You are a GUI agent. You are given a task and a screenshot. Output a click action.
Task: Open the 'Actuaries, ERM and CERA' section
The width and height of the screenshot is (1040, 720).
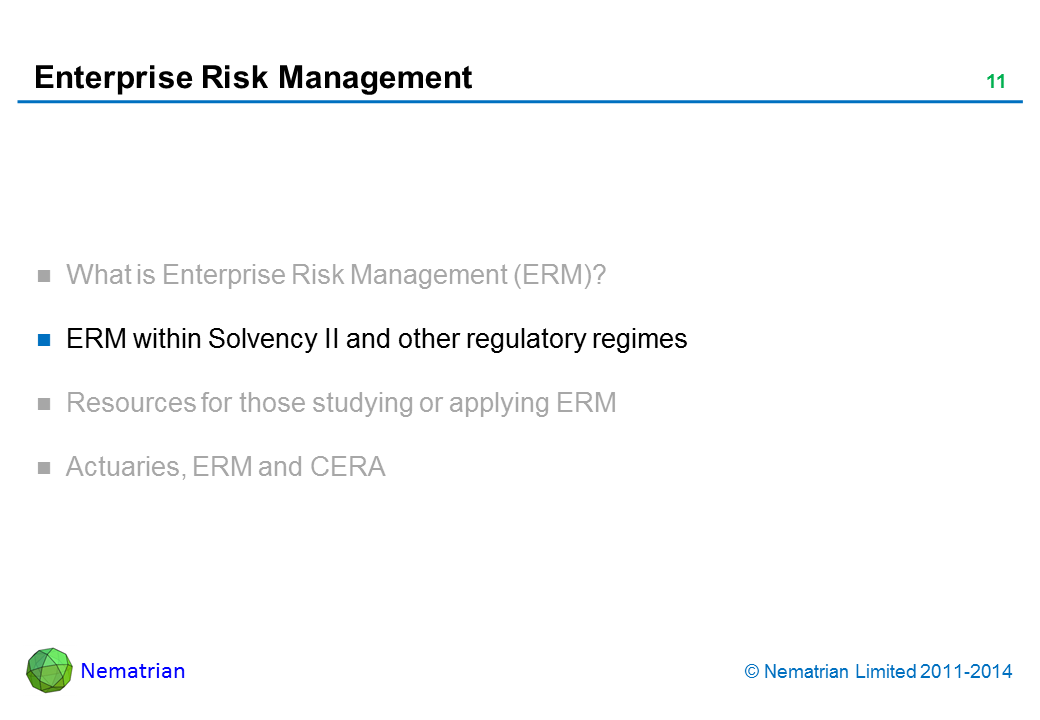tap(225, 467)
